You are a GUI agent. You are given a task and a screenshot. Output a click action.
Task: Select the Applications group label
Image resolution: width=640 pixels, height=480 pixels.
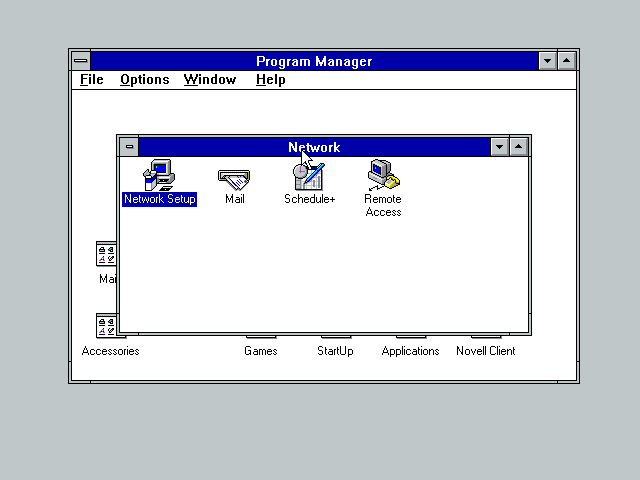[410, 351]
